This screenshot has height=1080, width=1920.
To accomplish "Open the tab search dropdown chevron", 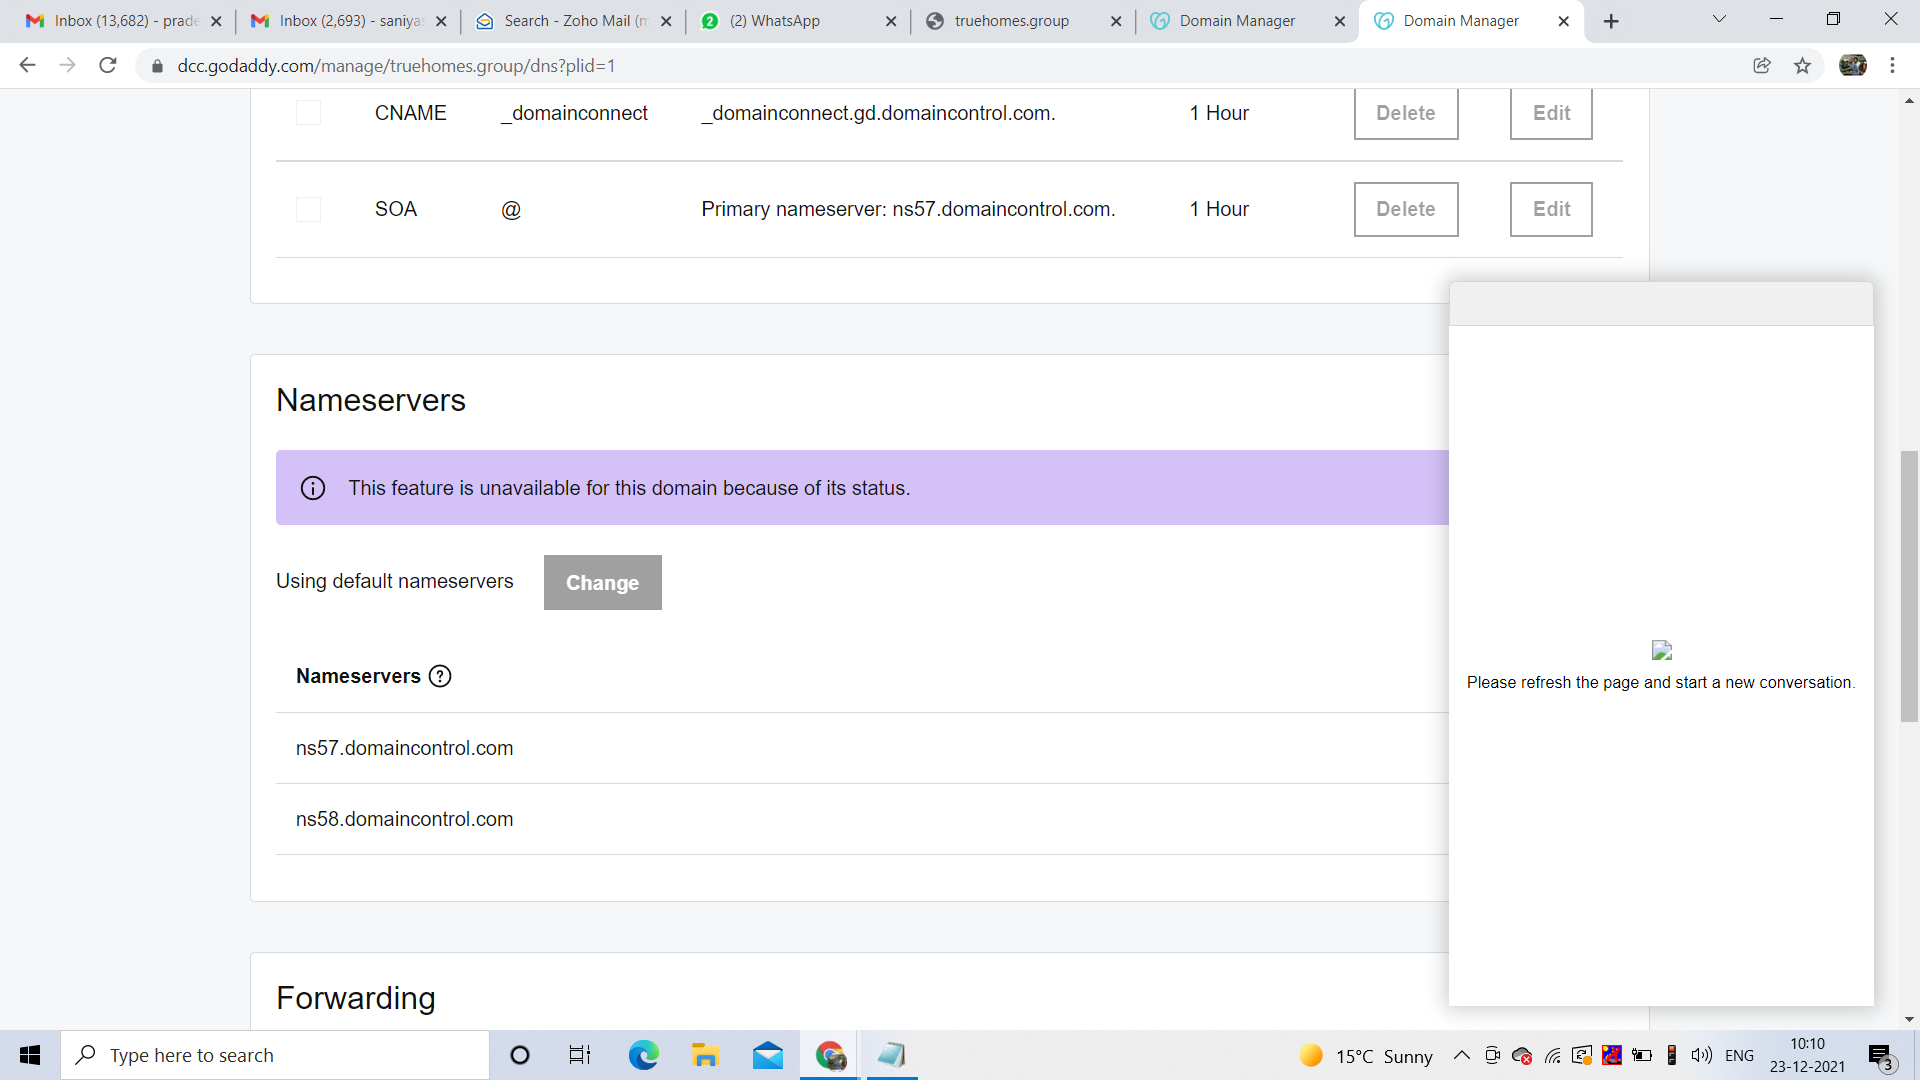I will [1719, 19].
